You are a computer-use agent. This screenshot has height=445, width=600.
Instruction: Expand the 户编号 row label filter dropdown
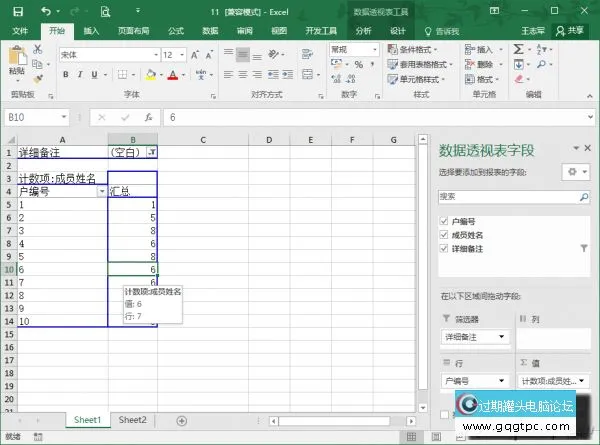[x=100, y=191]
